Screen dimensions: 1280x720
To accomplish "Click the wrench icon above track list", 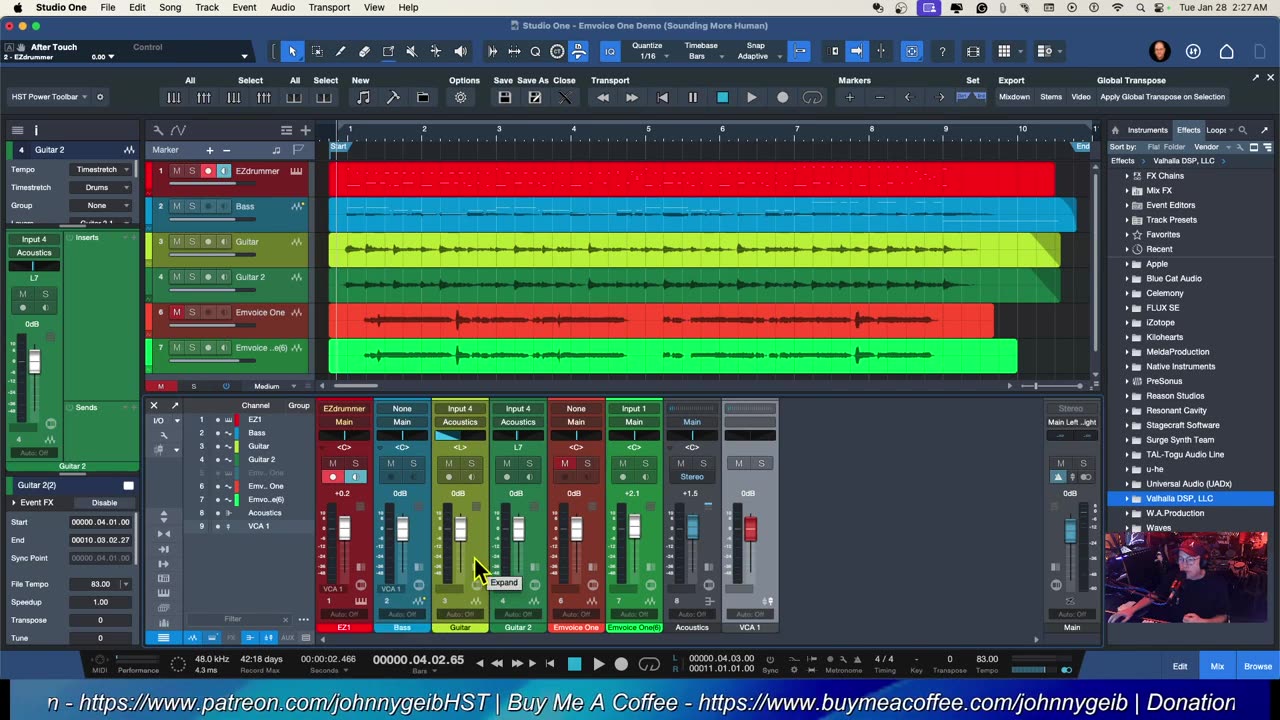I will tap(158, 130).
